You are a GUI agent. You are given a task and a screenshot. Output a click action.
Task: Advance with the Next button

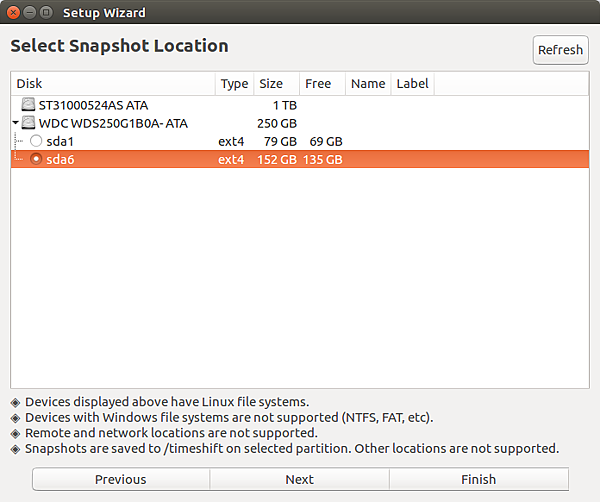300,479
